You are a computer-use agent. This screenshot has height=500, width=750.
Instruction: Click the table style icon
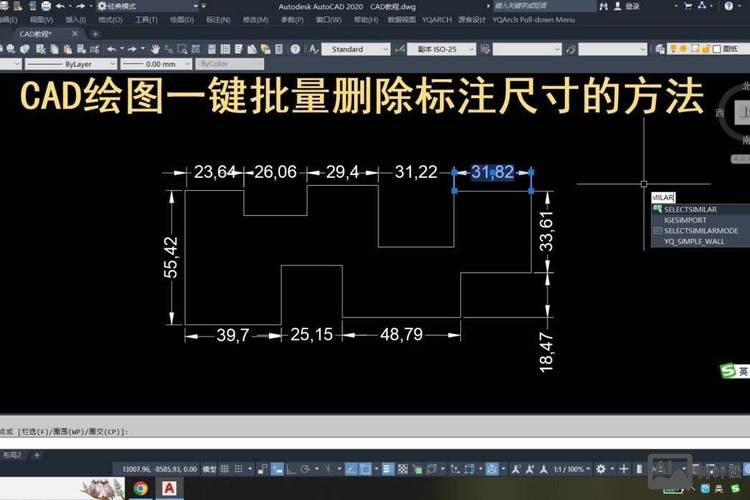point(485,49)
